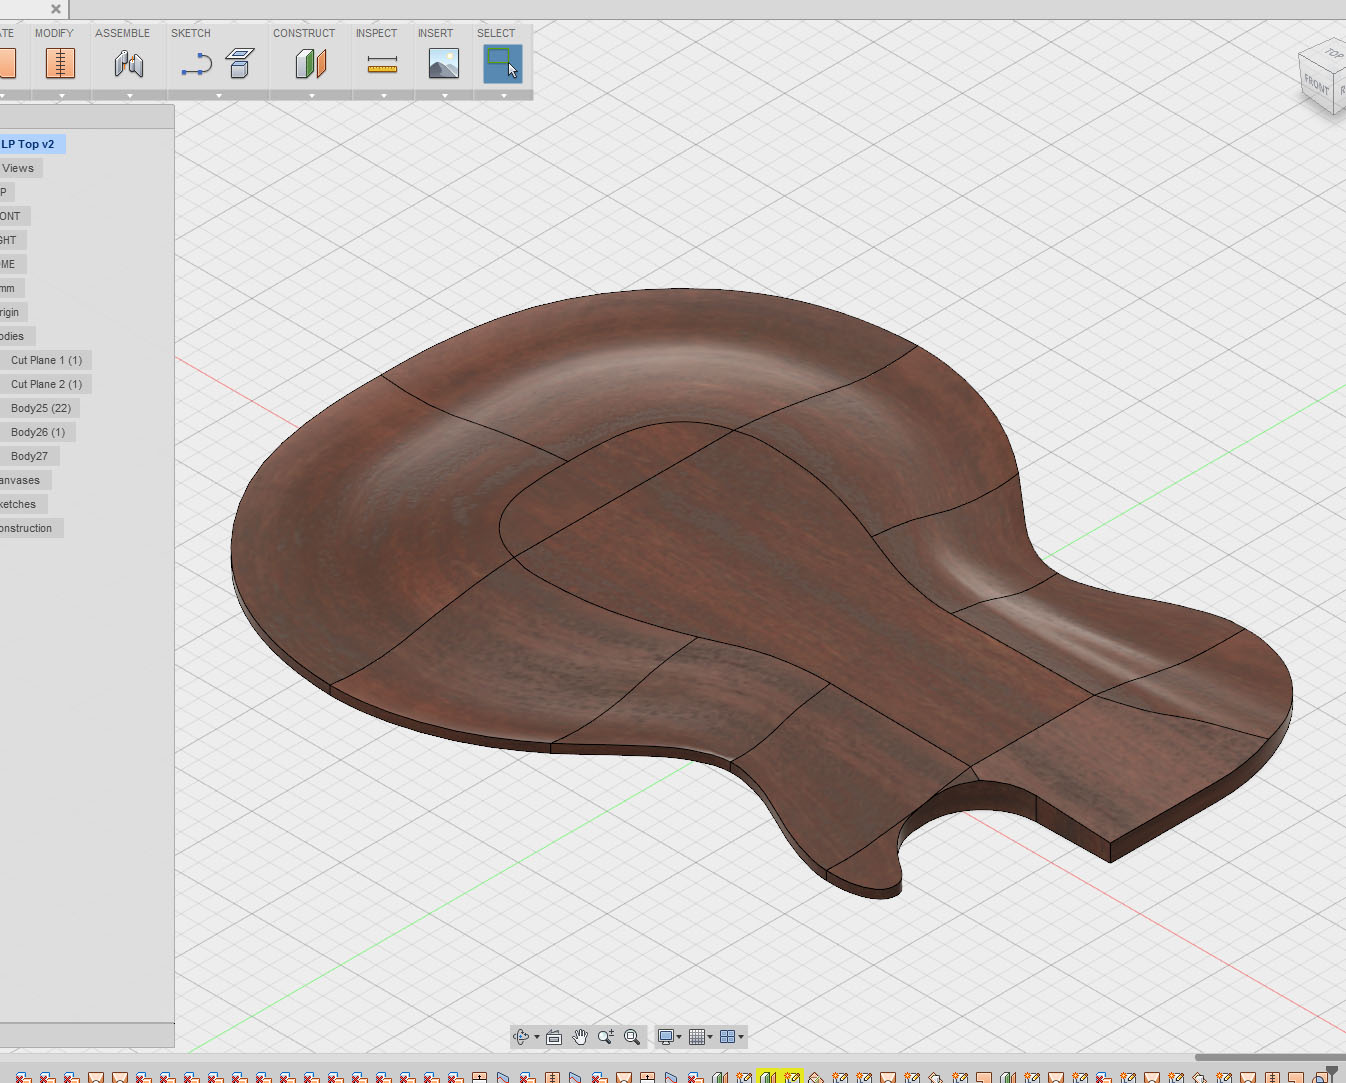The height and width of the screenshot is (1083, 1346).
Task: Click the FRONT face of the ViewCube
Action: click(x=1316, y=83)
